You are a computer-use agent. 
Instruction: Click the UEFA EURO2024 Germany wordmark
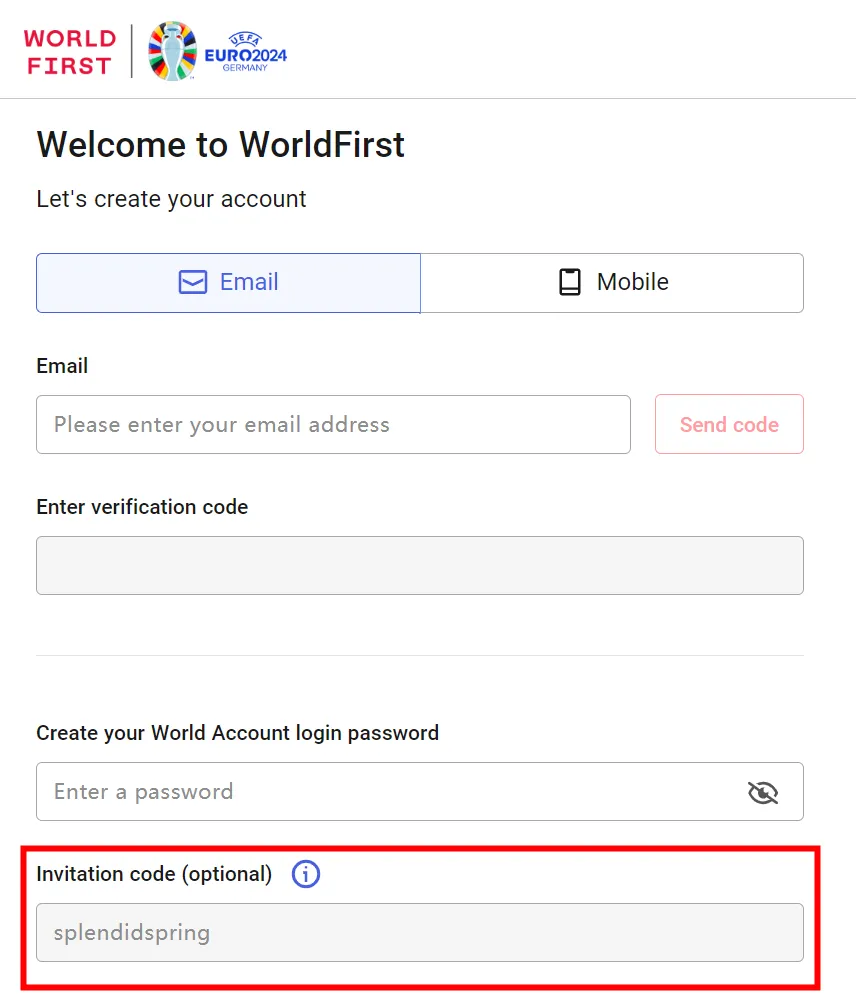(245, 53)
